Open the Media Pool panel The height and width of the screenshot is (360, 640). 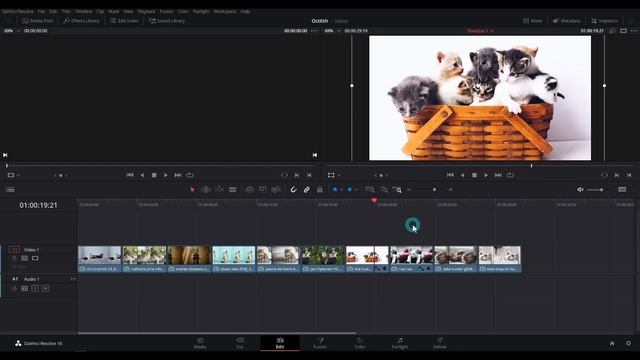[x=38, y=21]
